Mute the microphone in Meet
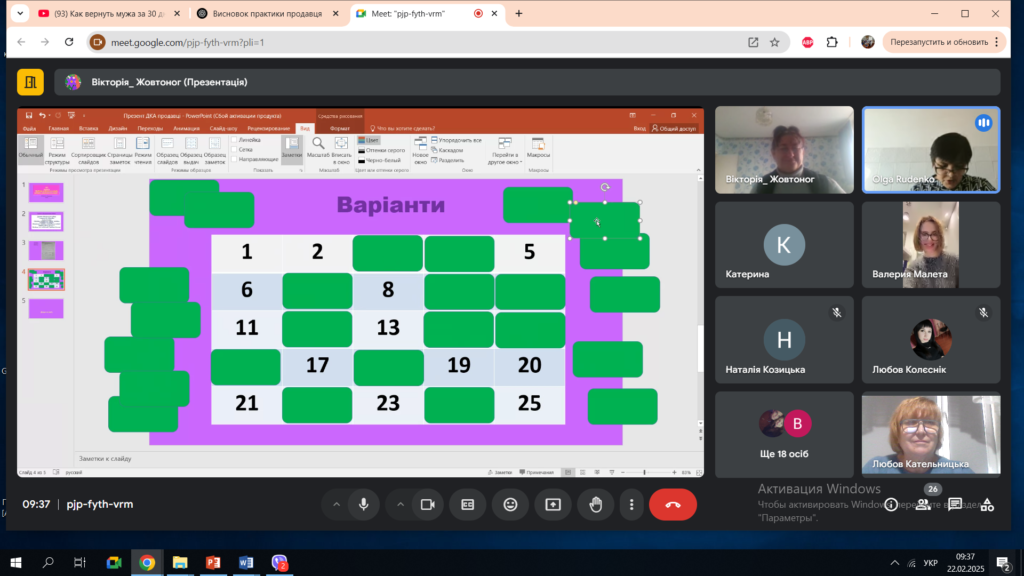 coord(364,505)
